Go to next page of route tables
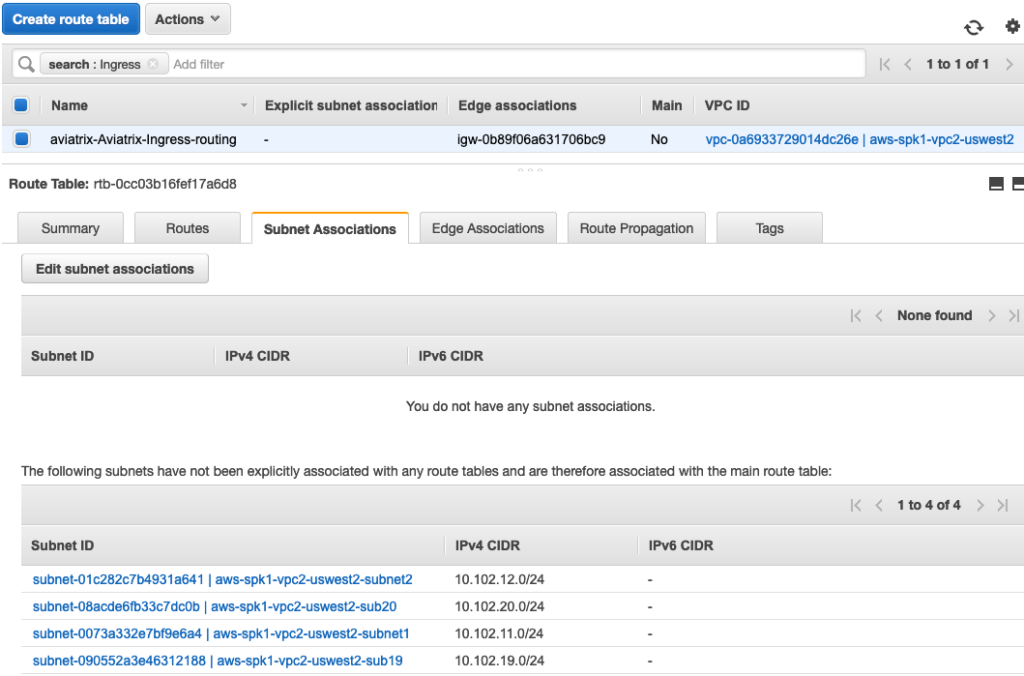This screenshot has width=1024, height=676. (1009, 64)
